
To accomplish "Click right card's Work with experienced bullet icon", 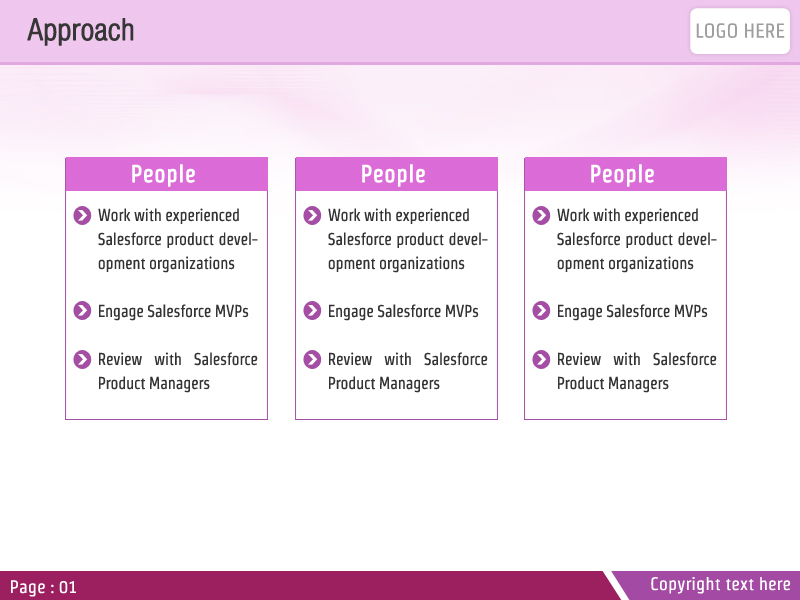I will tap(541, 216).
